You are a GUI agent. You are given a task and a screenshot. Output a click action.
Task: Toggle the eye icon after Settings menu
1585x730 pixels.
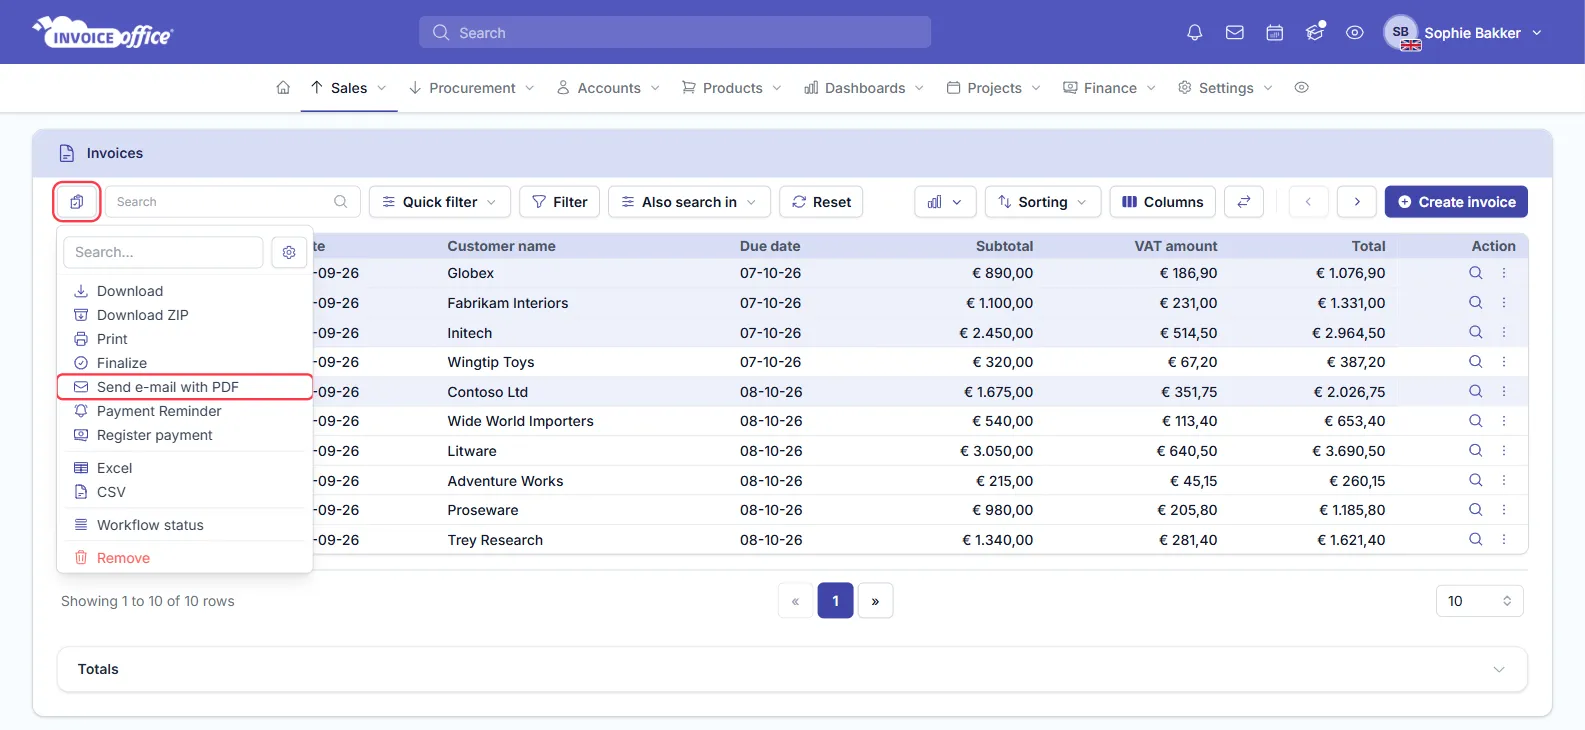(1301, 88)
